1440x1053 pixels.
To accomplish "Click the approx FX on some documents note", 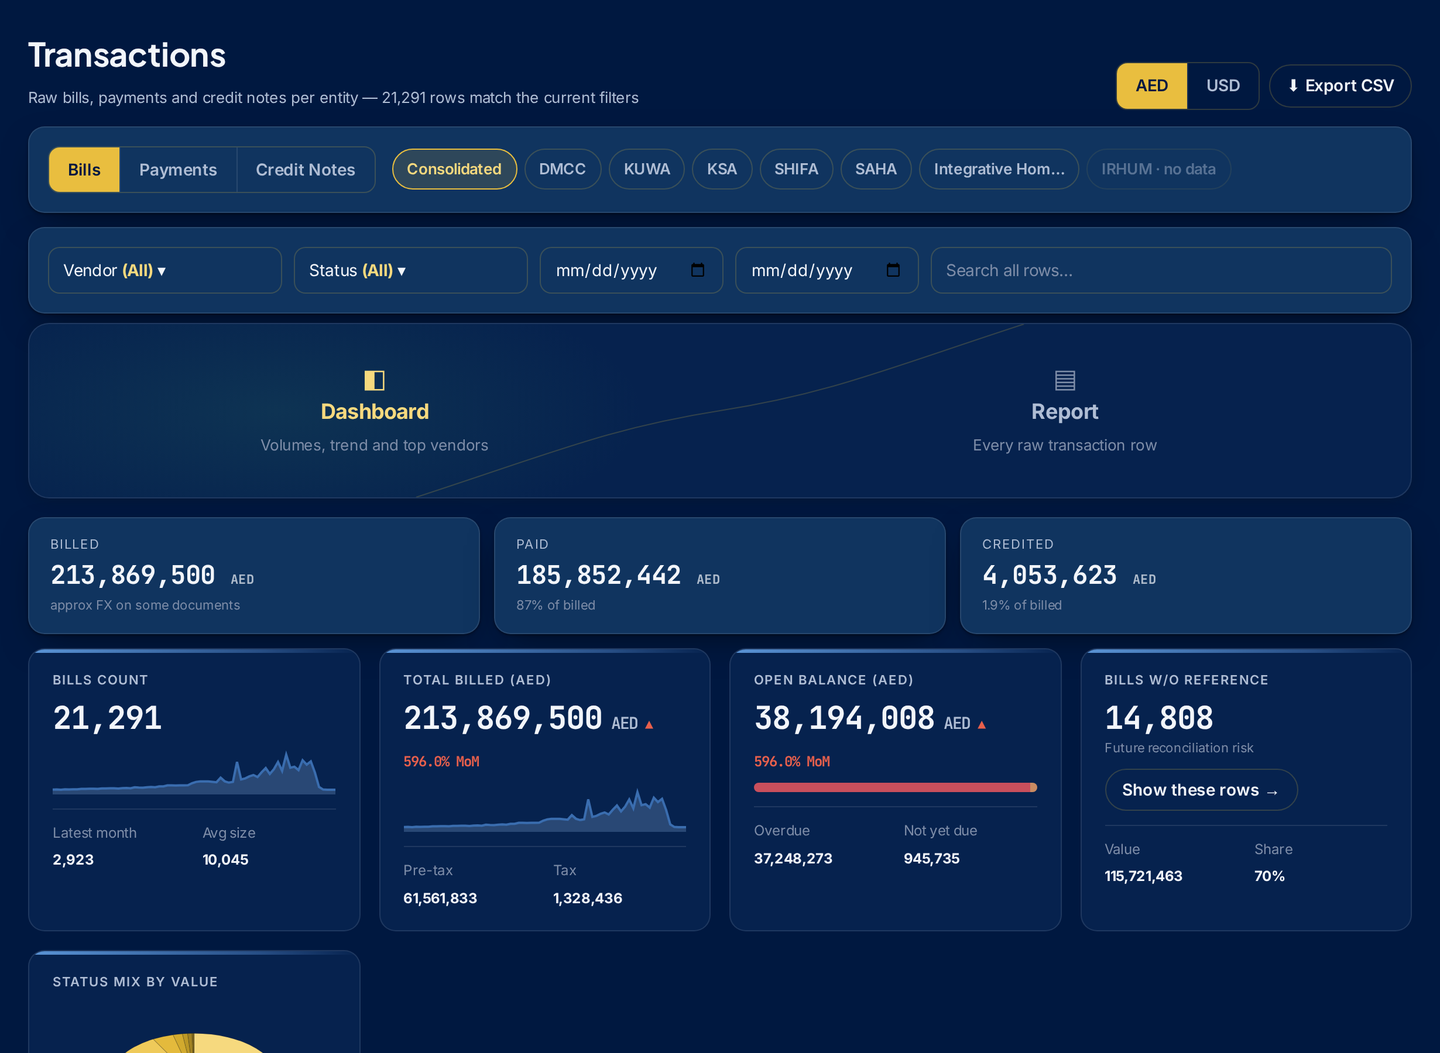I will 145,605.
